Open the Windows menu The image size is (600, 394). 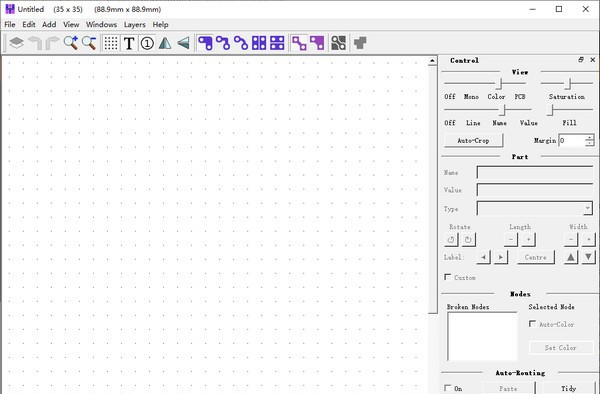[101, 24]
